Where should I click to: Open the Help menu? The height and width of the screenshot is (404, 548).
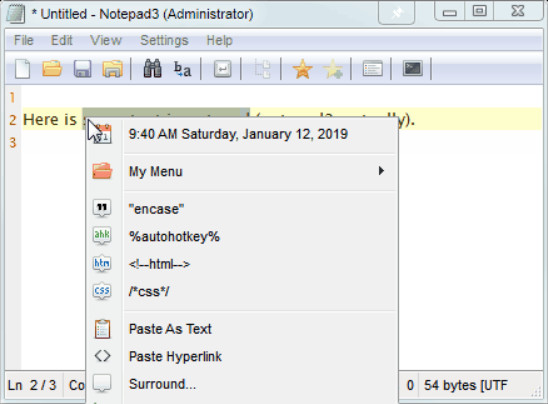[x=219, y=41]
